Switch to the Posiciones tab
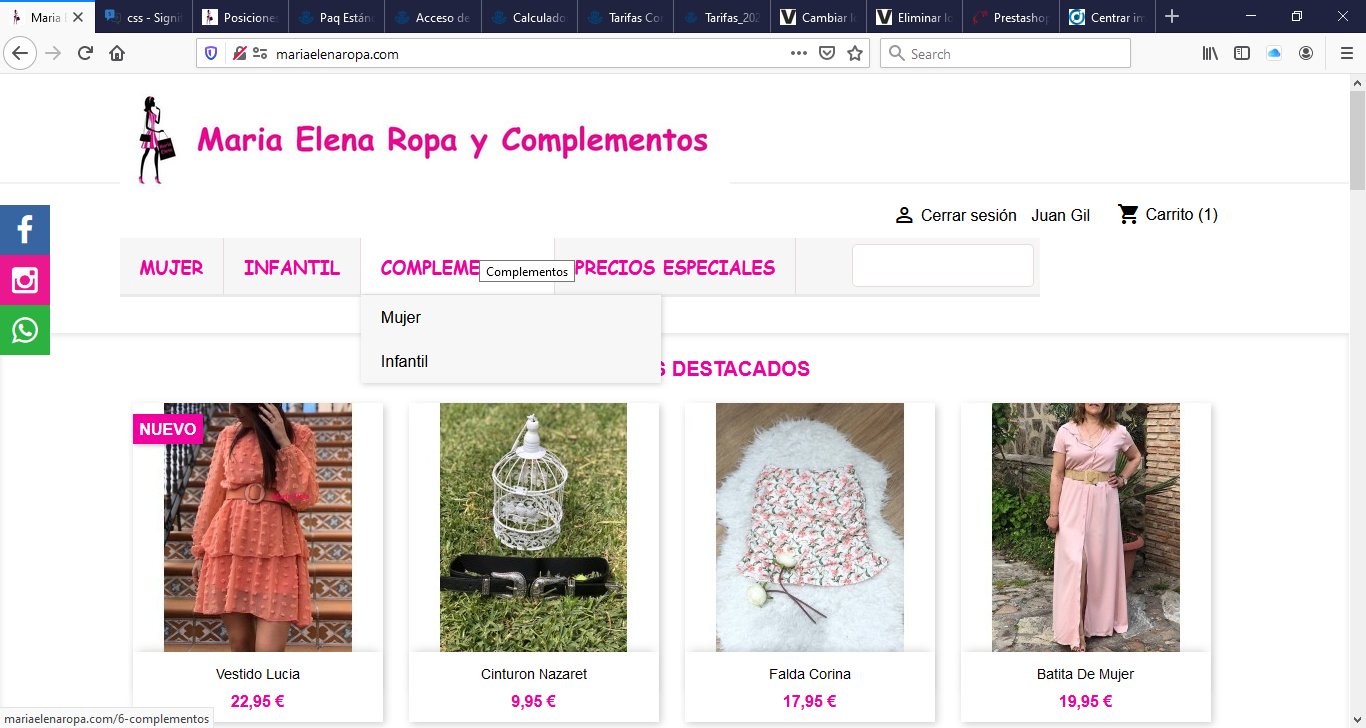 pos(240,17)
